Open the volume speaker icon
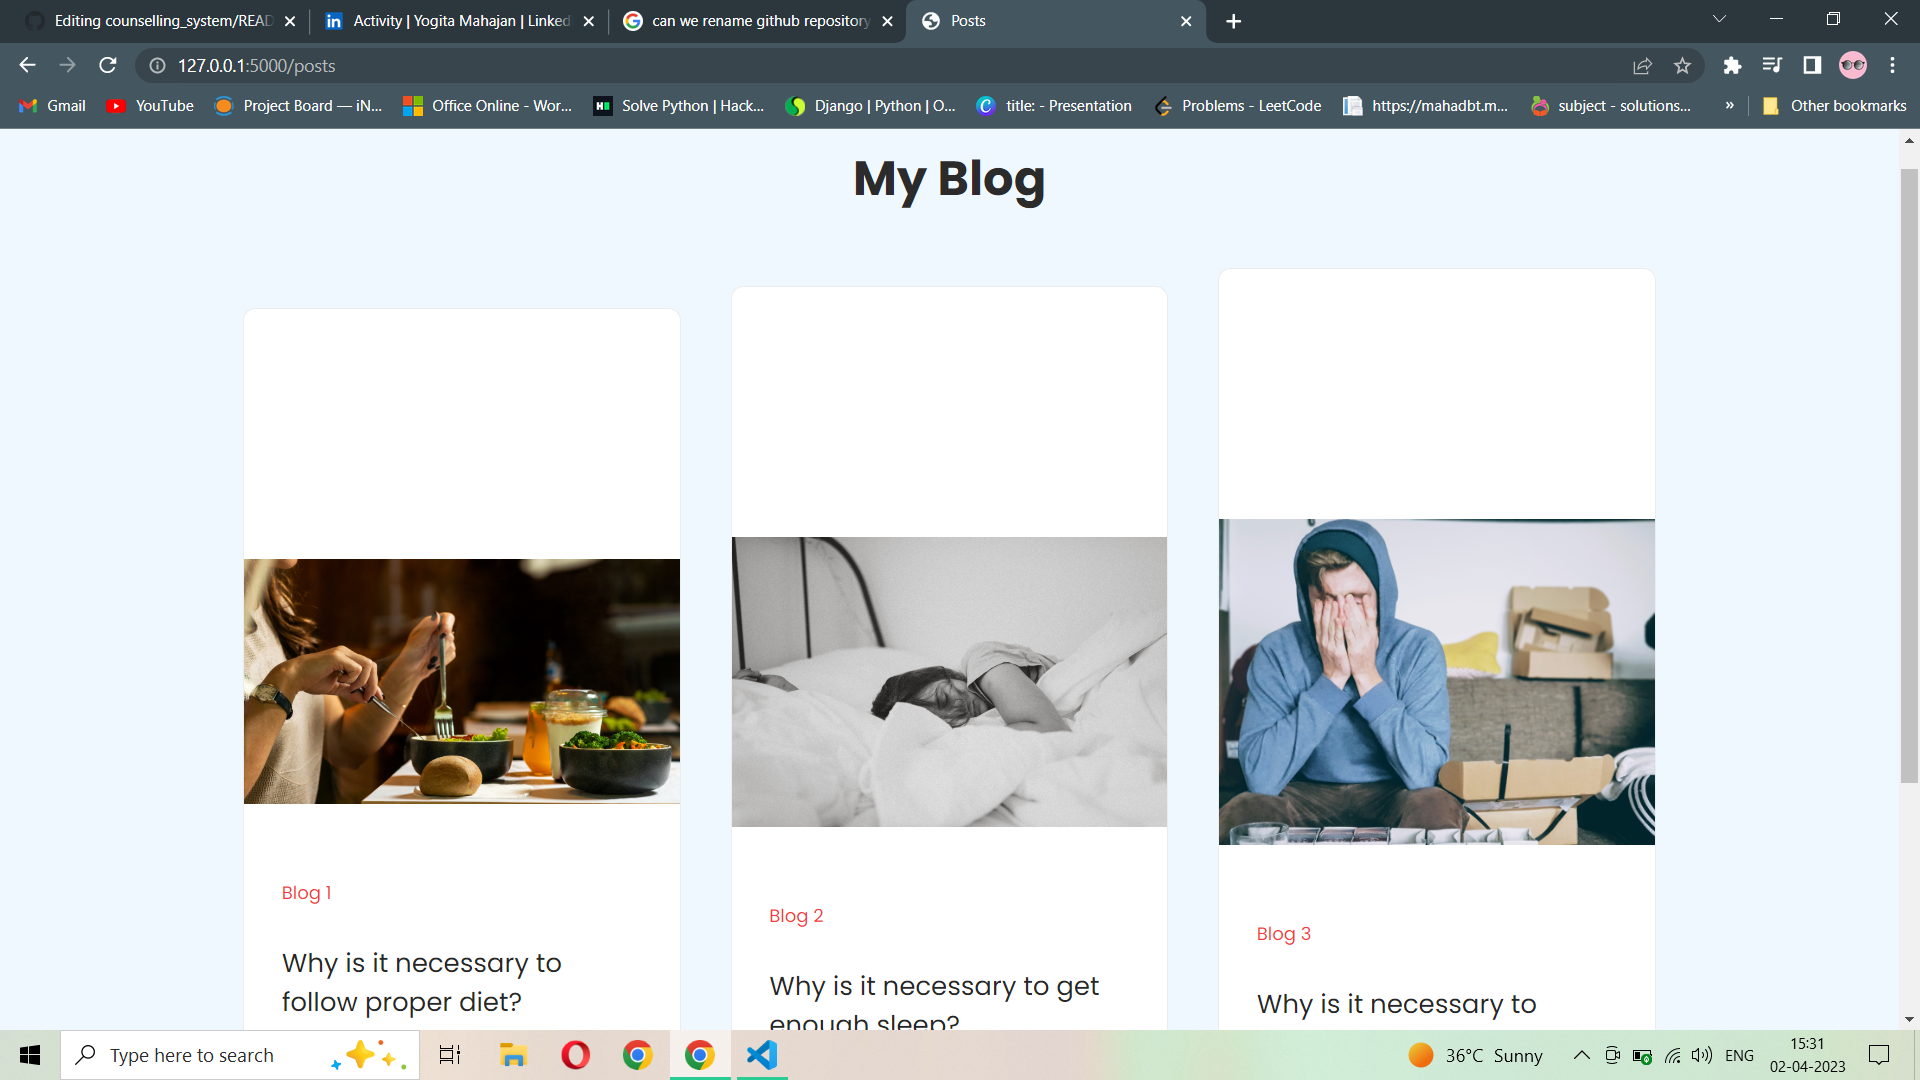The width and height of the screenshot is (1920, 1080). pyautogui.click(x=1701, y=1055)
